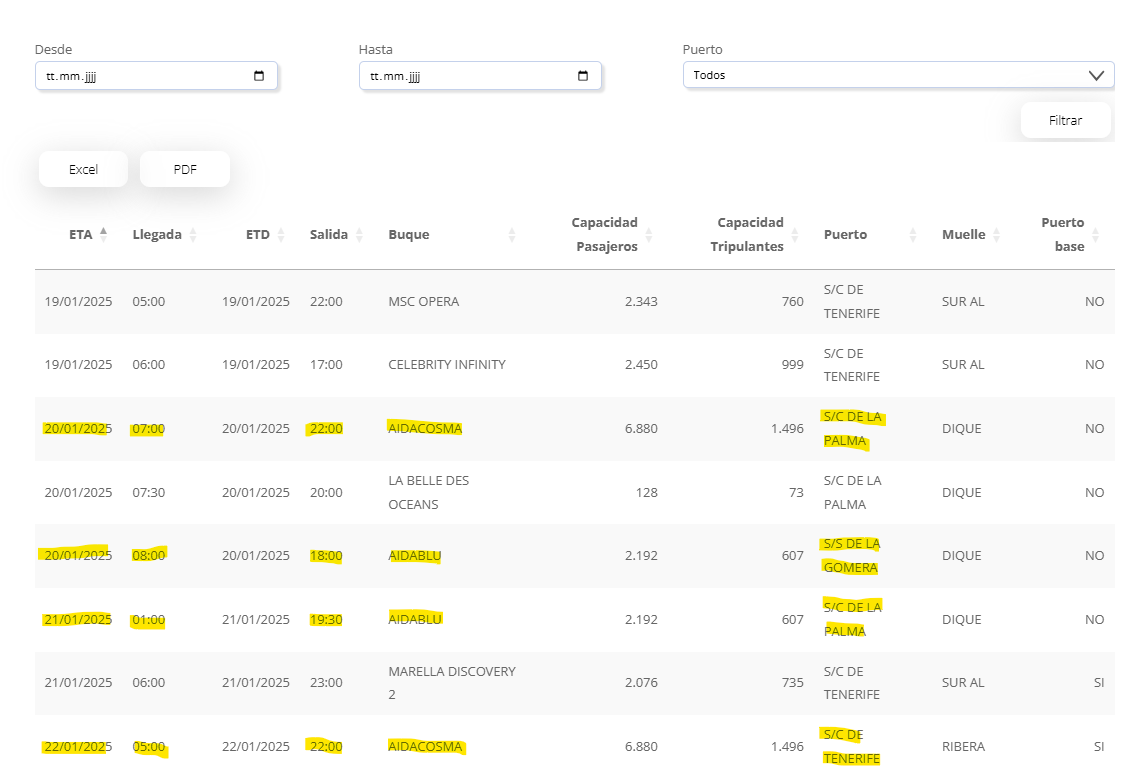Sort by Puerto base column arrows
1140x772 pixels.
(x=1096, y=234)
